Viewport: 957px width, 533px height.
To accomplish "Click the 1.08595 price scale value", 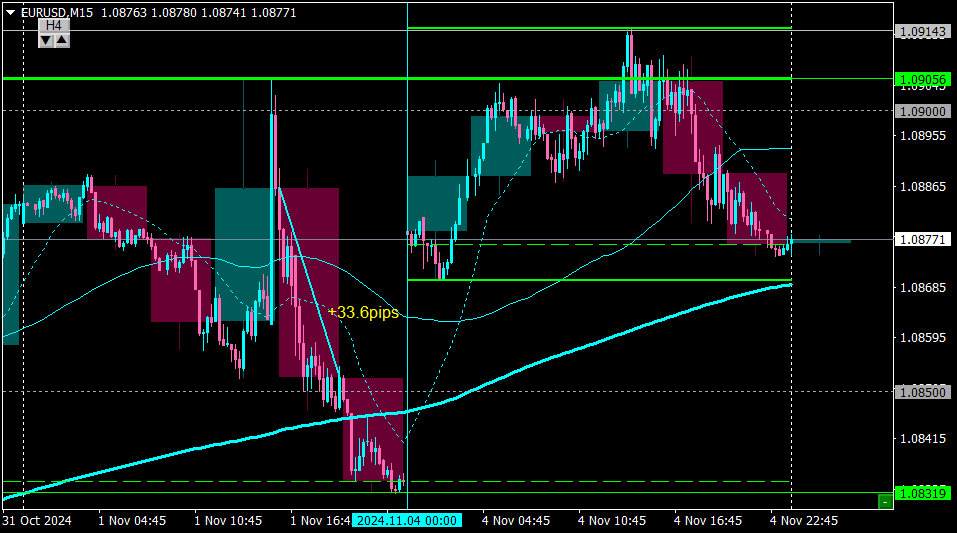I will [x=923, y=338].
